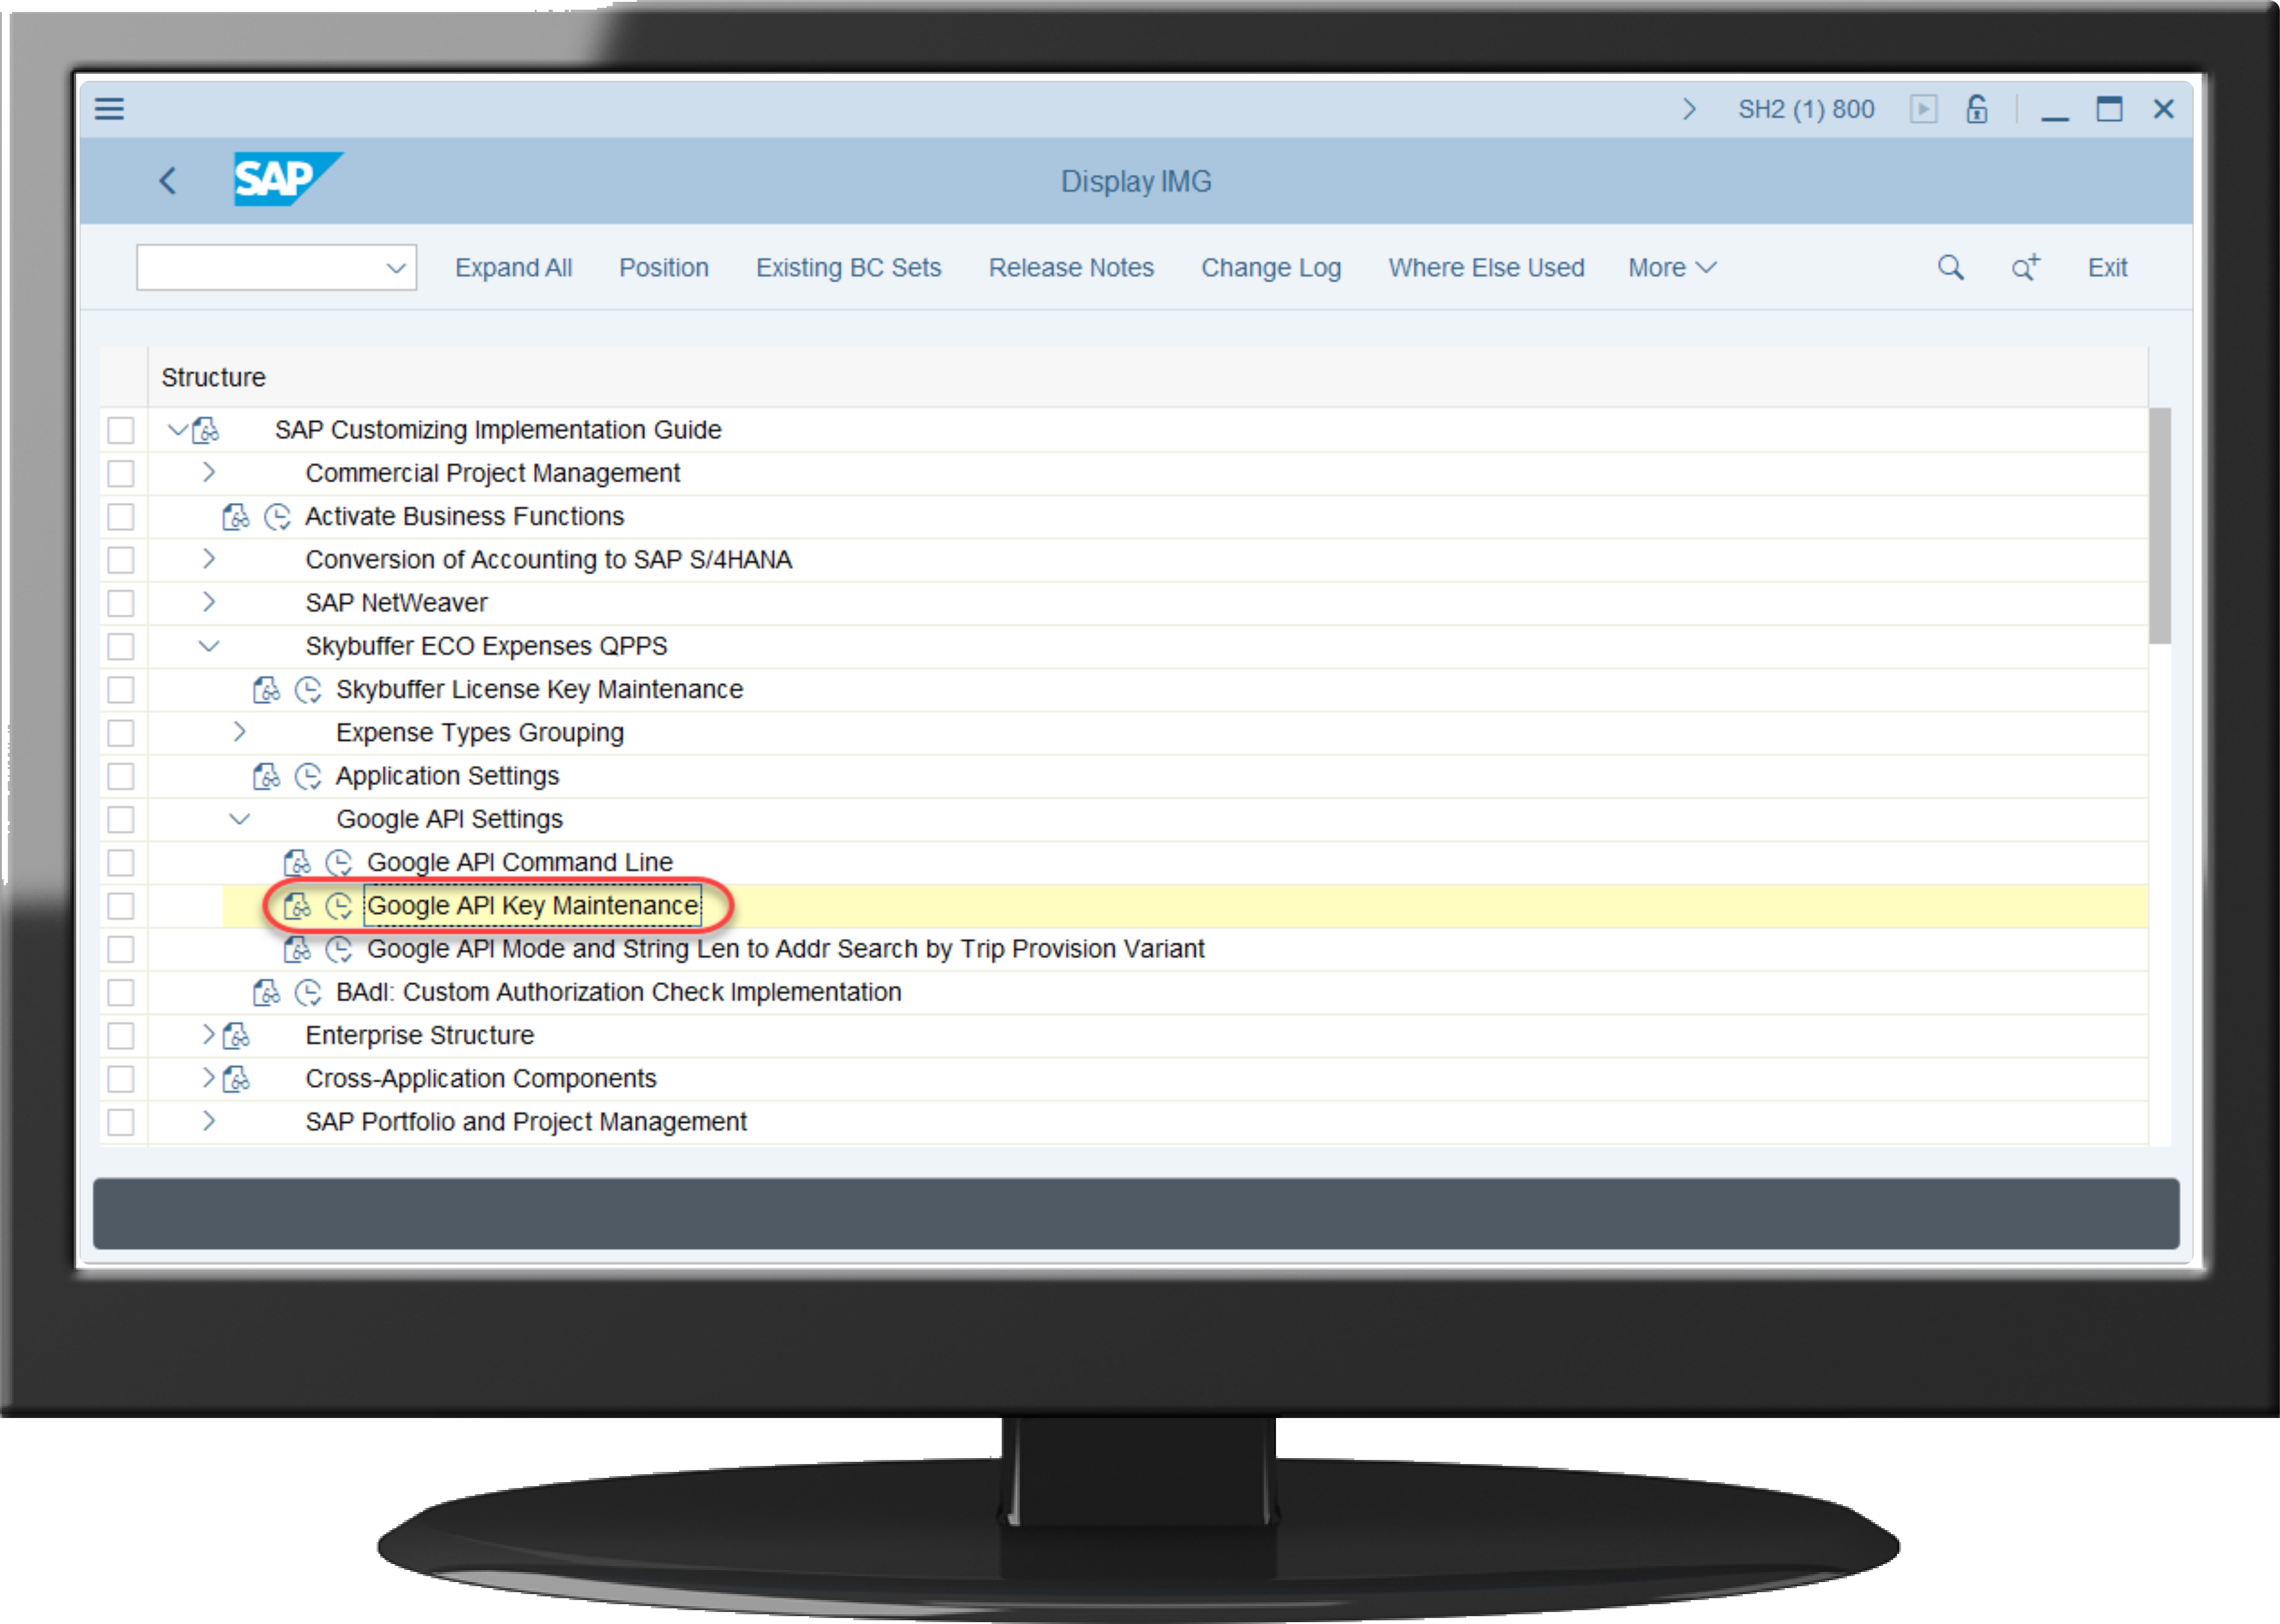2280x1624 pixels.
Task: Select Skybuffer License Key Maintenance item
Action: pyautogui.click(x=539, y=690)
